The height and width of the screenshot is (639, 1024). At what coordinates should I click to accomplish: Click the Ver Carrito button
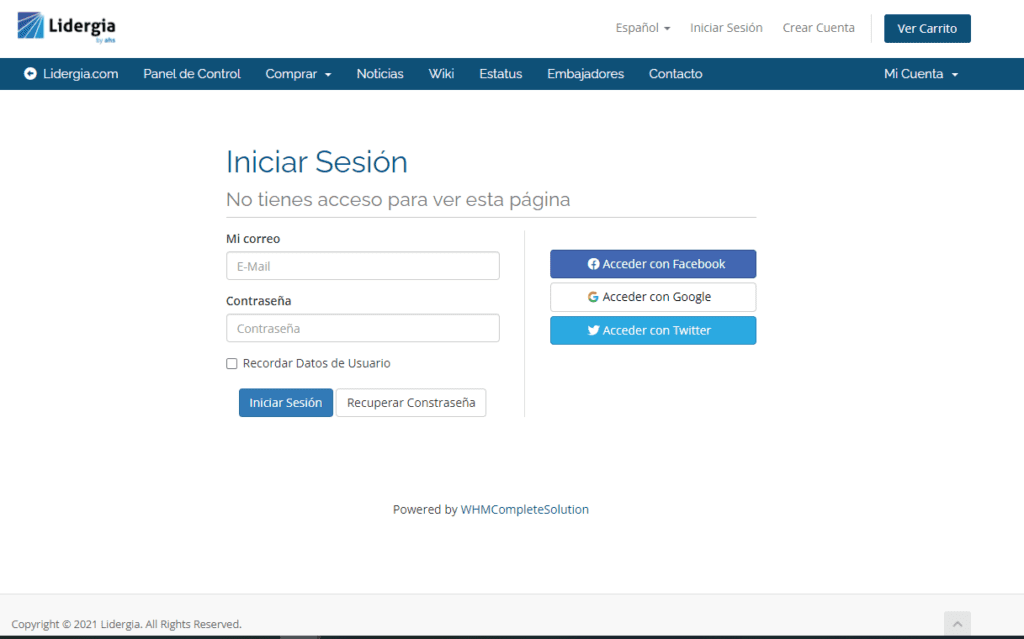coord(927,29)
